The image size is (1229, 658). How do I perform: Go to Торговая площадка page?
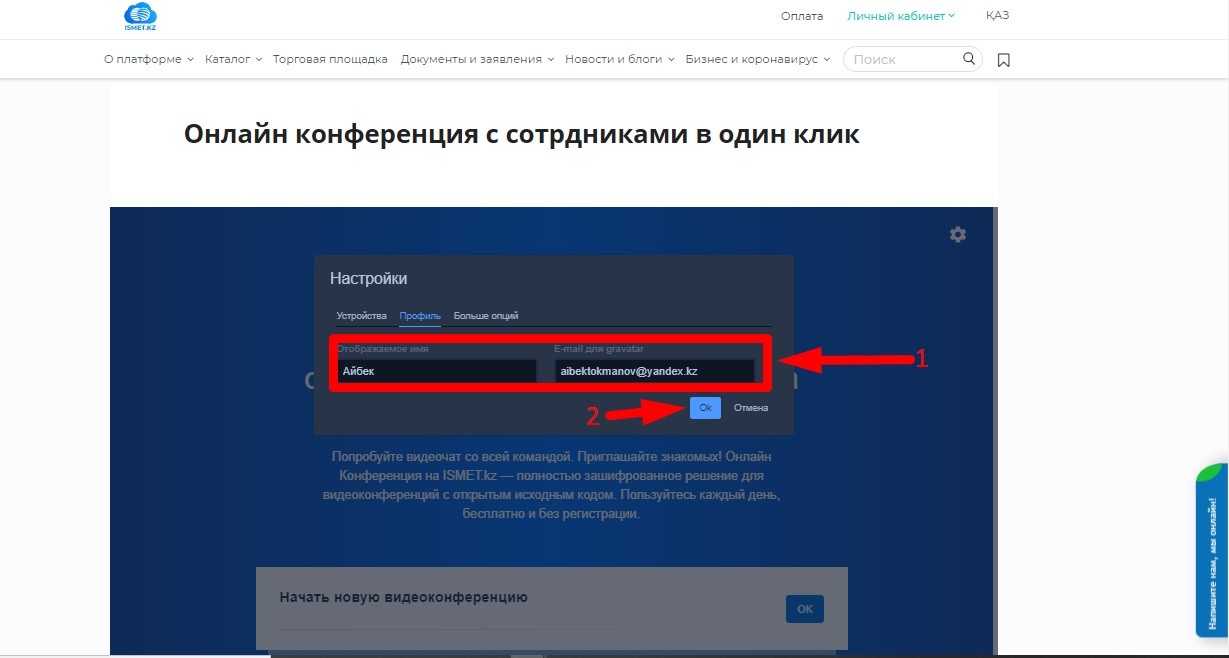330,59
